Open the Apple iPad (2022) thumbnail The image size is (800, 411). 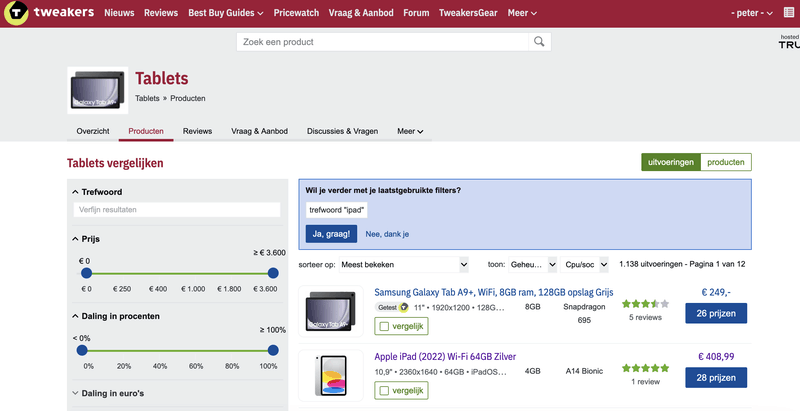pyautogui.click(x=331, y=375)
